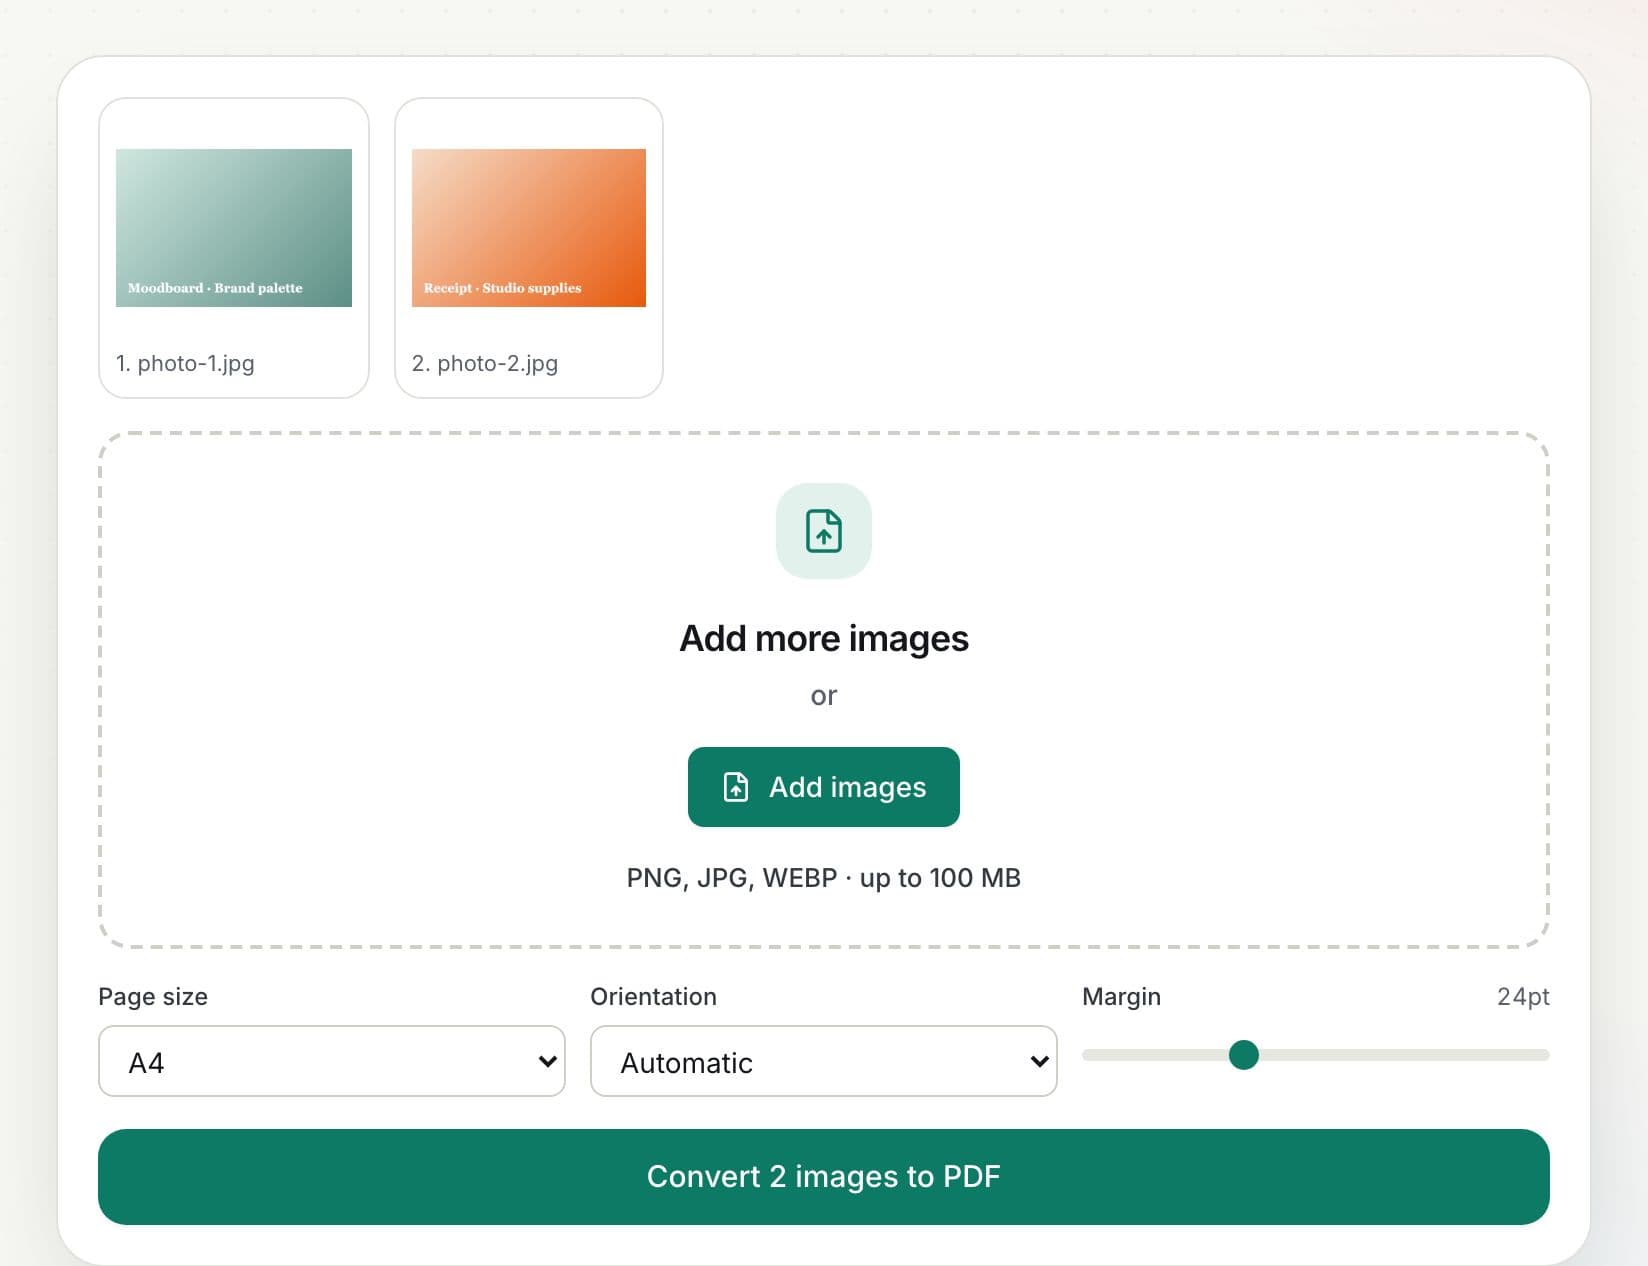
Task: Click the Add images button
Action: [824, 787]
